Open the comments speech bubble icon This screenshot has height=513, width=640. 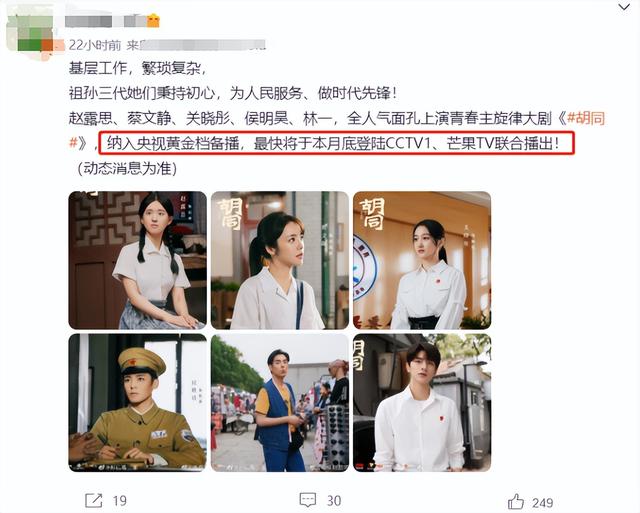tap(307, 500)
